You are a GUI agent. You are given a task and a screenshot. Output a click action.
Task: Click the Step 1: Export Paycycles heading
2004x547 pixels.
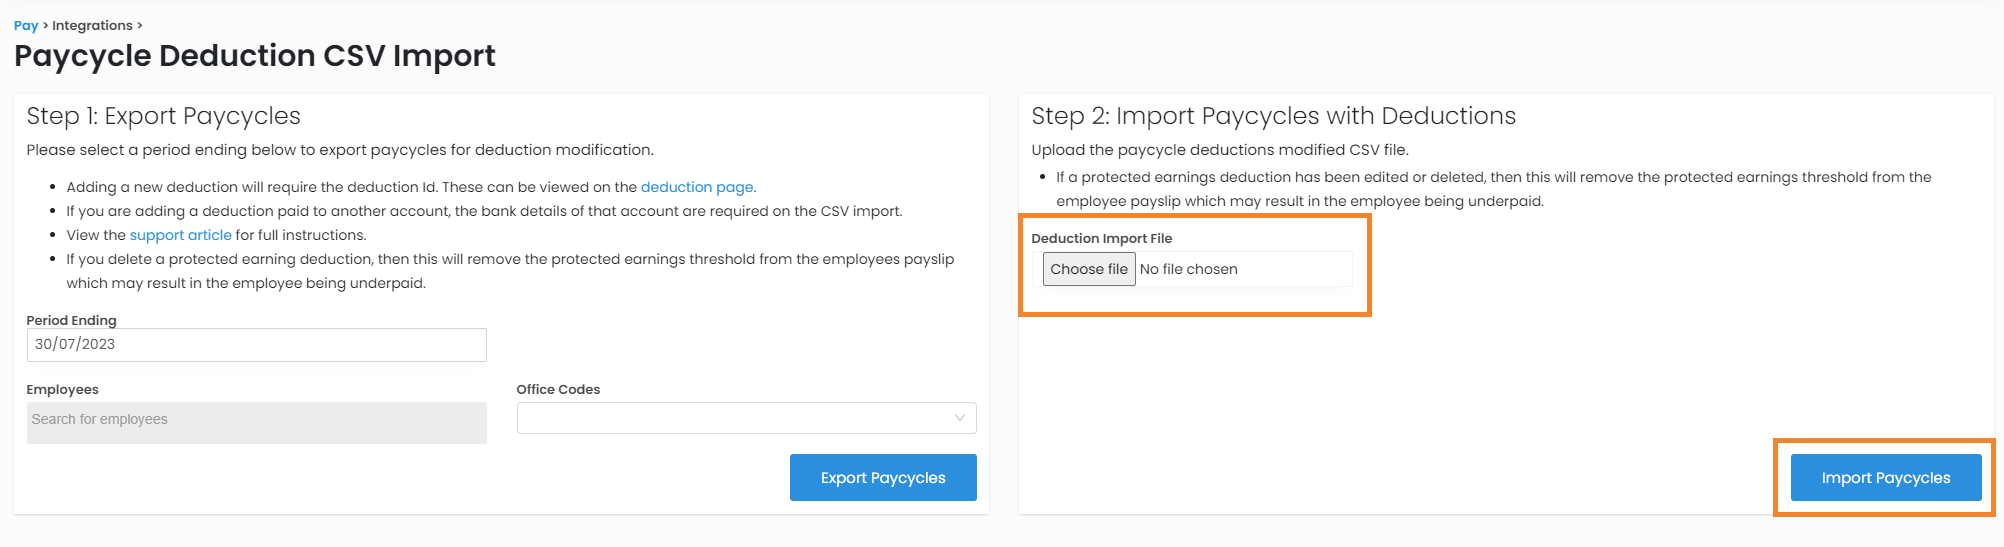(x=163, y=116)
